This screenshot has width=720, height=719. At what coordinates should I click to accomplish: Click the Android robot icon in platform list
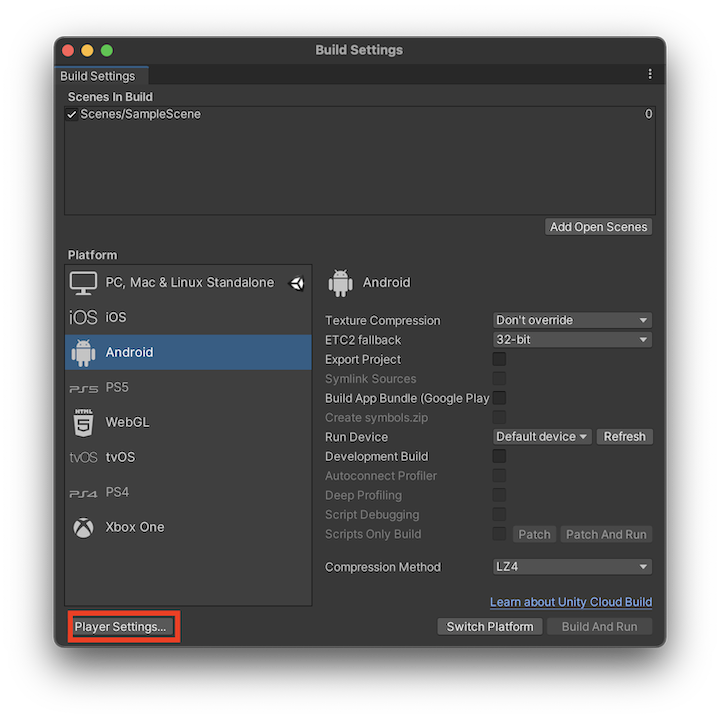[83, 353]
